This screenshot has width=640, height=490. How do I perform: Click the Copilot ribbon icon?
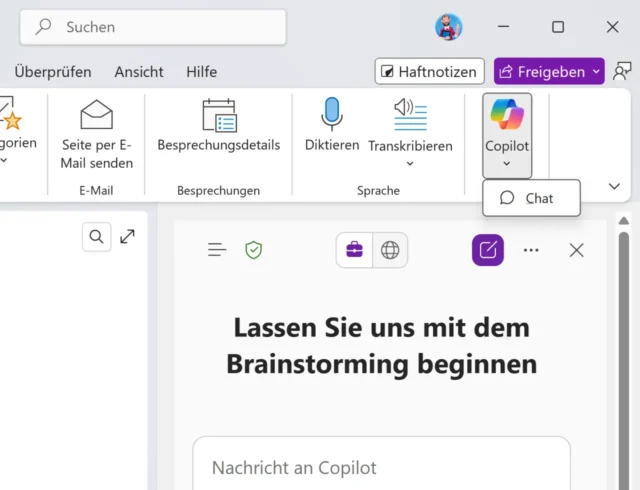point(507,114)
